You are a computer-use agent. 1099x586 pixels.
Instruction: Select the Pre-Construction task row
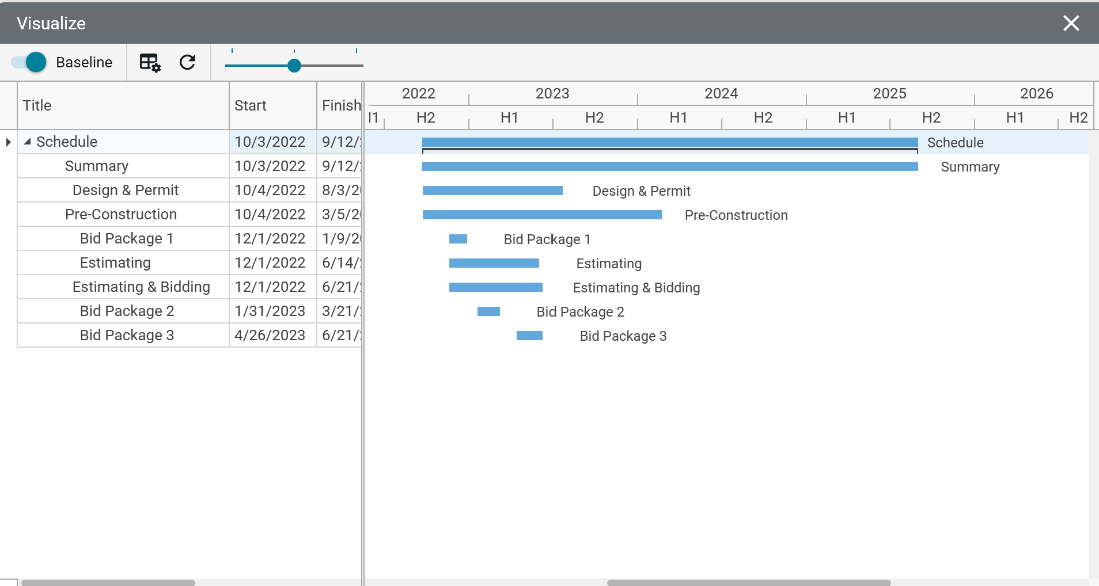coord(121,214)
